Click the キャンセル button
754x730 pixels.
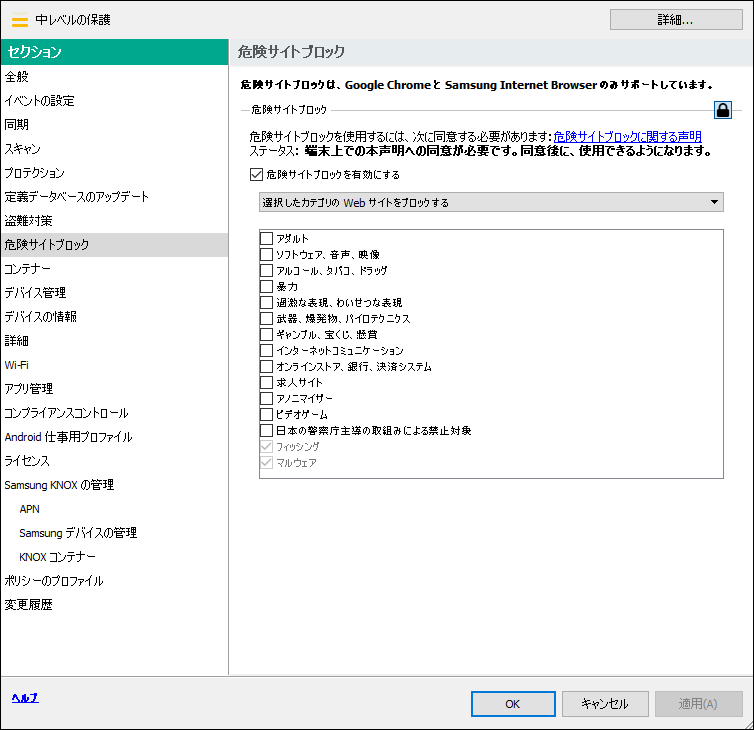point(604,704)
